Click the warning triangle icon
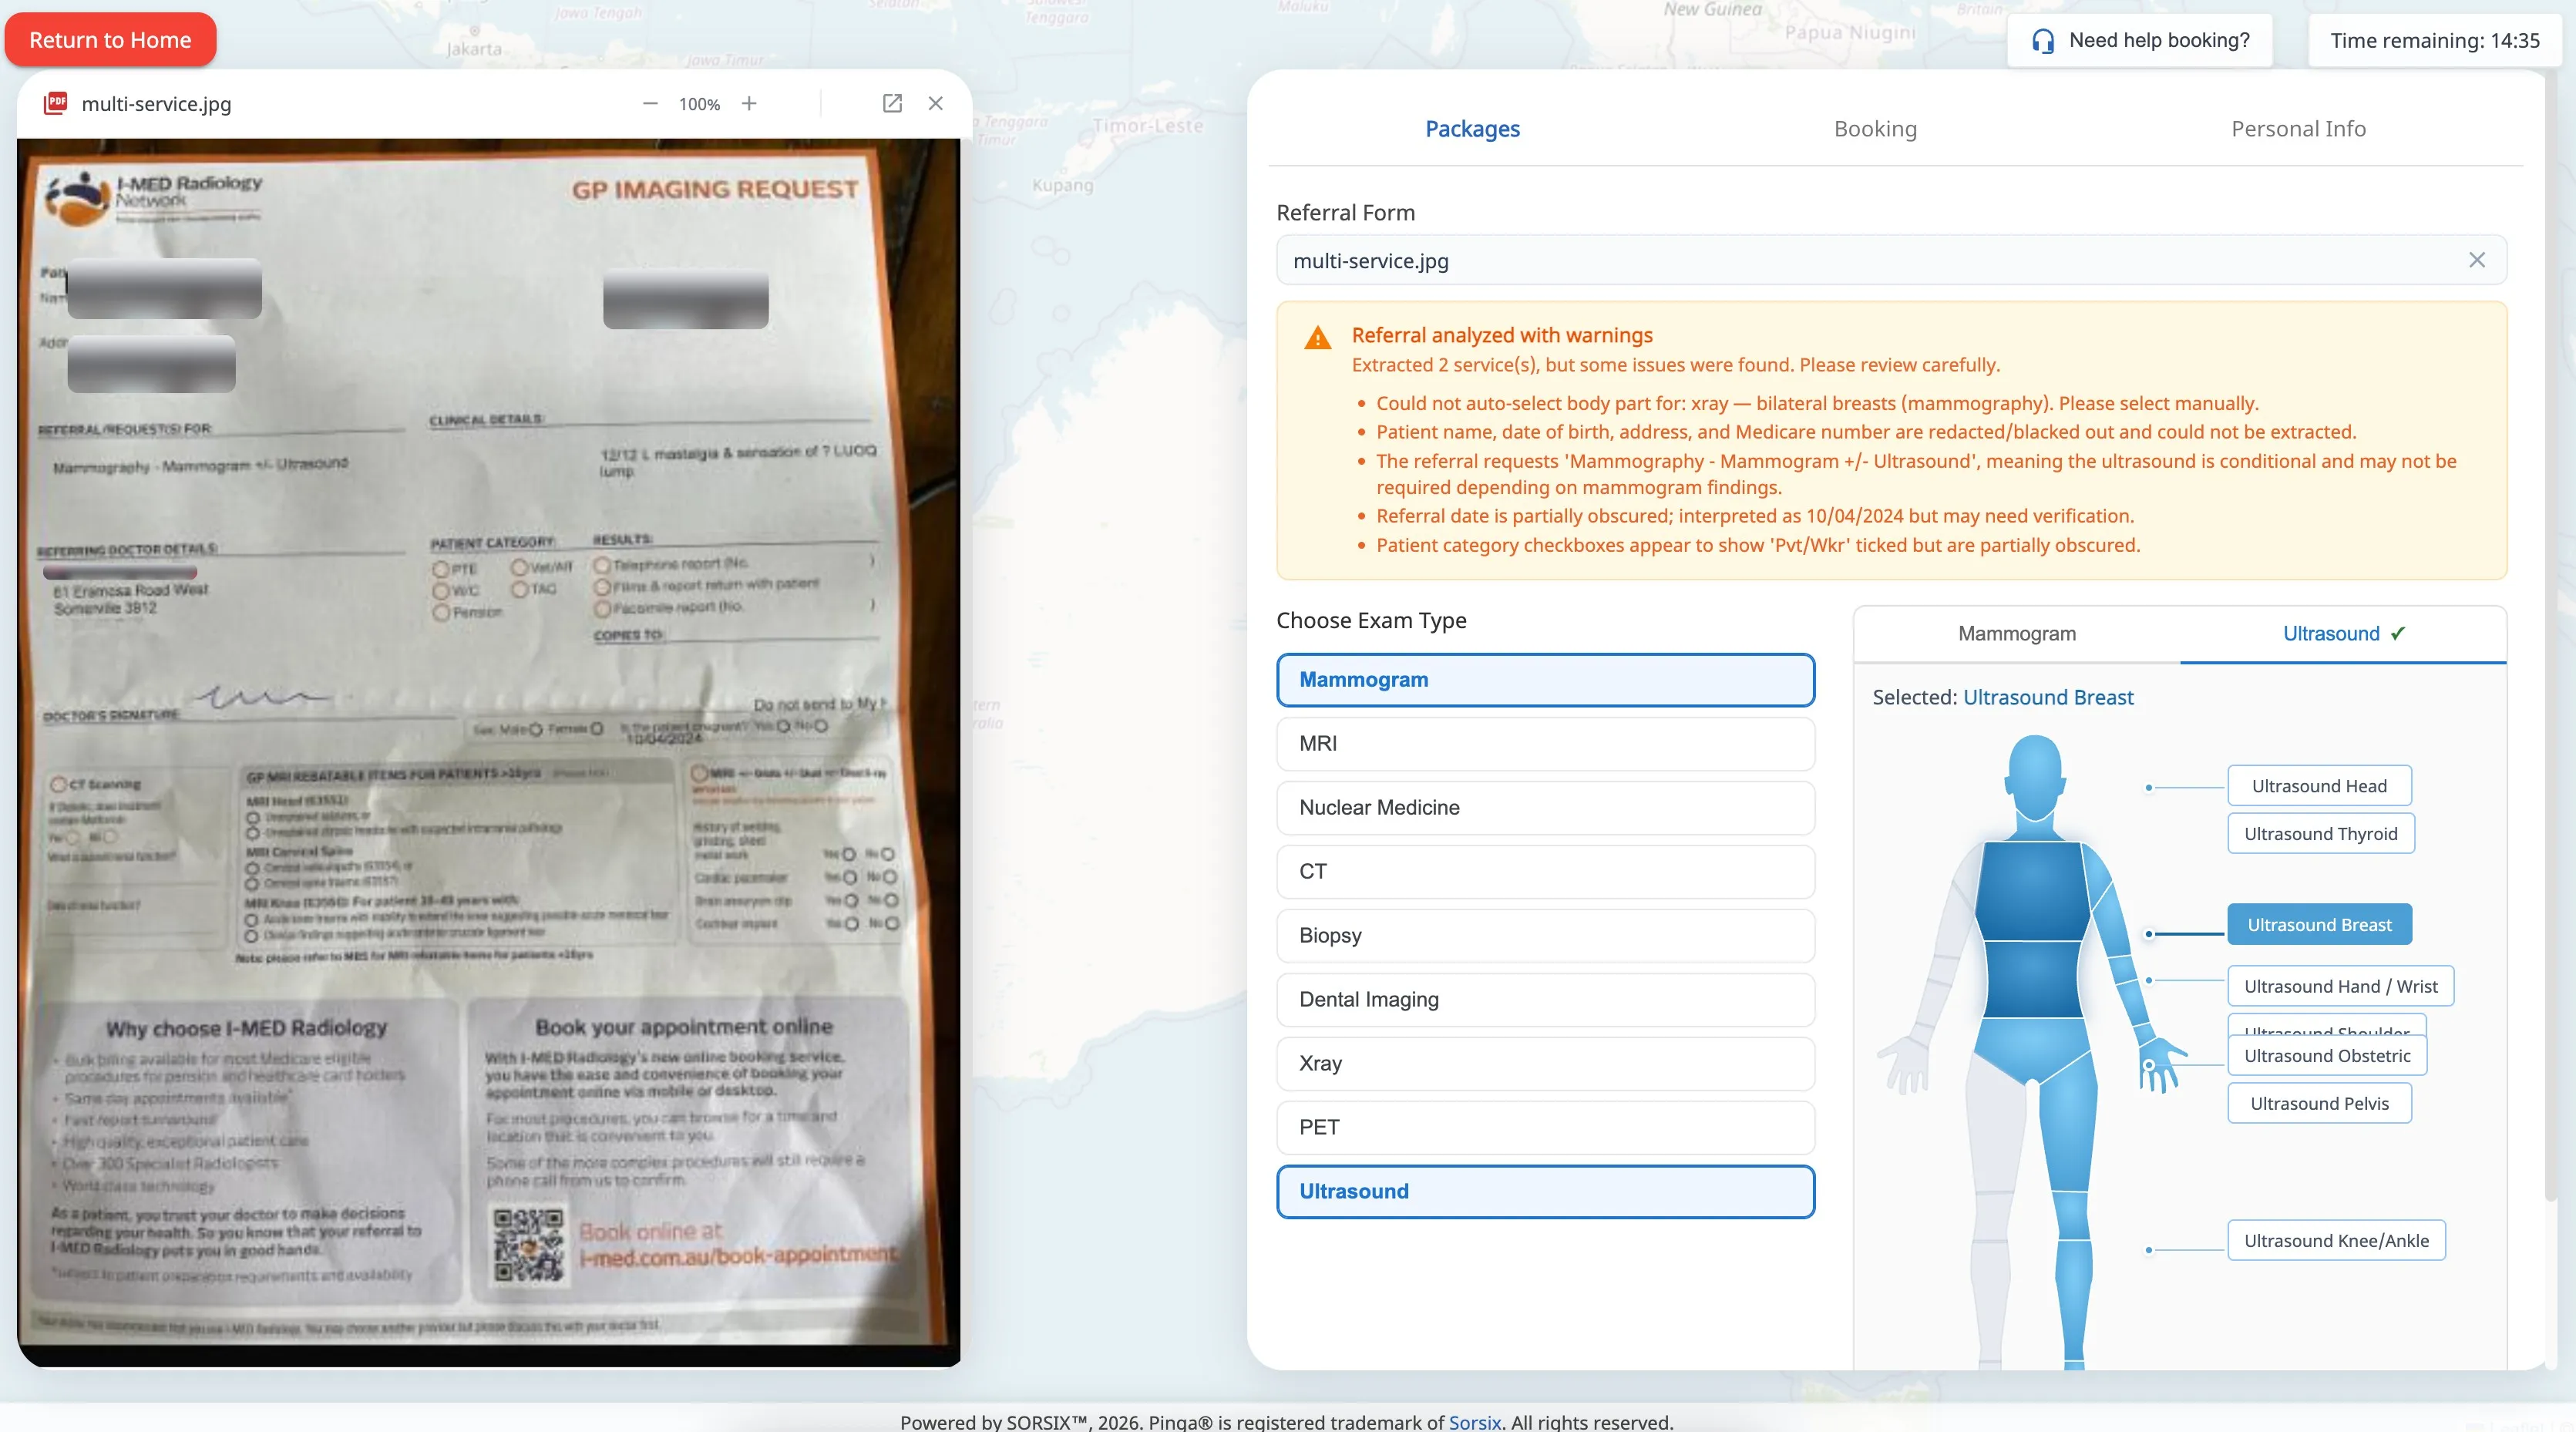This screenshot has width=2576, height=1432. (x=1318, y=338)
